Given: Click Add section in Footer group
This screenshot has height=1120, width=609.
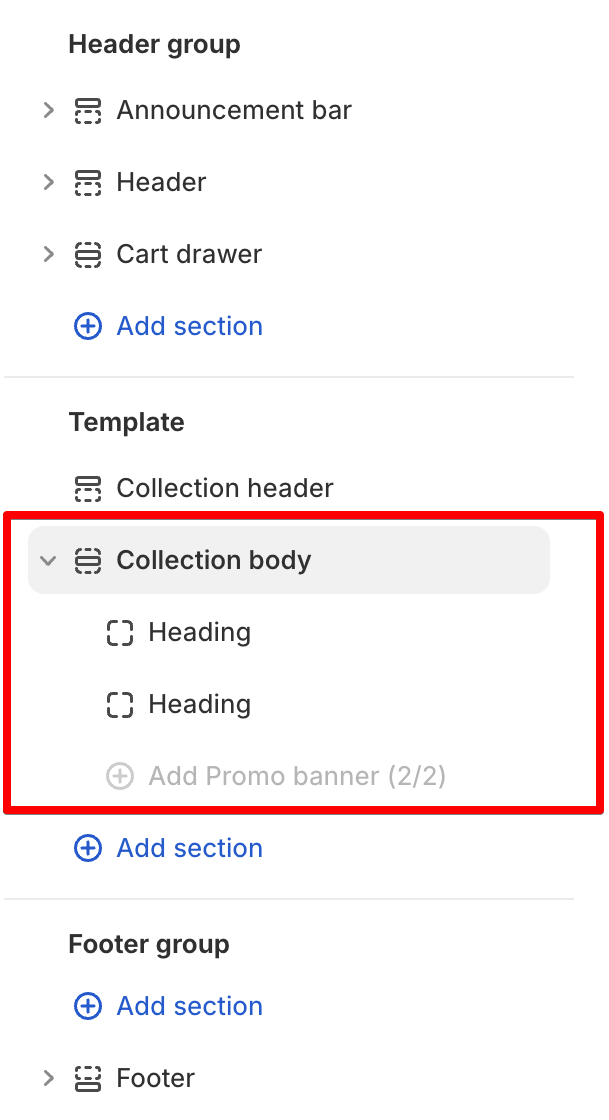Looking at the screenshot, I should pos(189,1006).
